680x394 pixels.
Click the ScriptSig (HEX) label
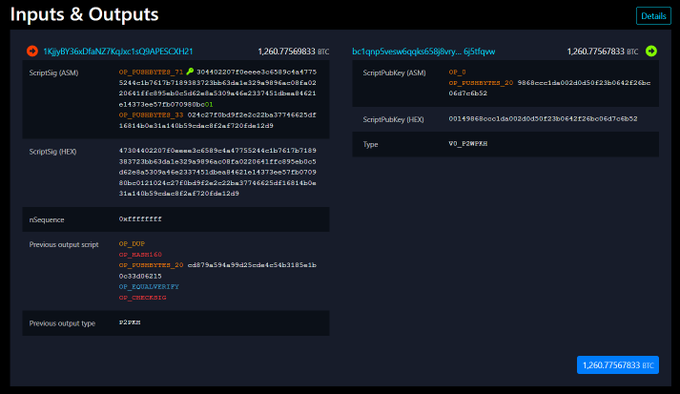pos(53,152)
